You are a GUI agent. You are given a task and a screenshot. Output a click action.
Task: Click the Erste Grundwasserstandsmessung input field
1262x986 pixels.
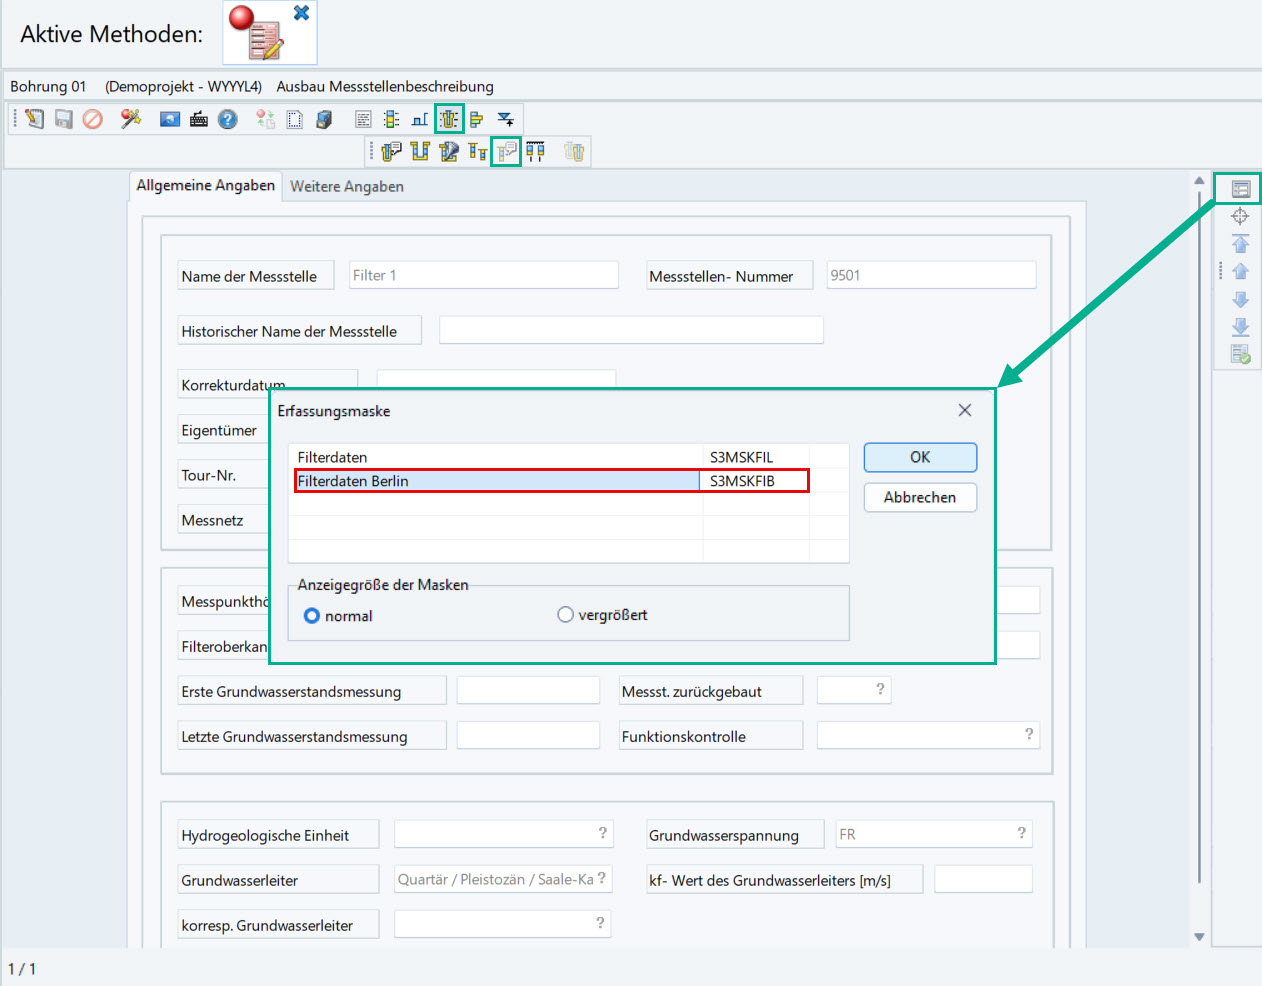[528, 690]
